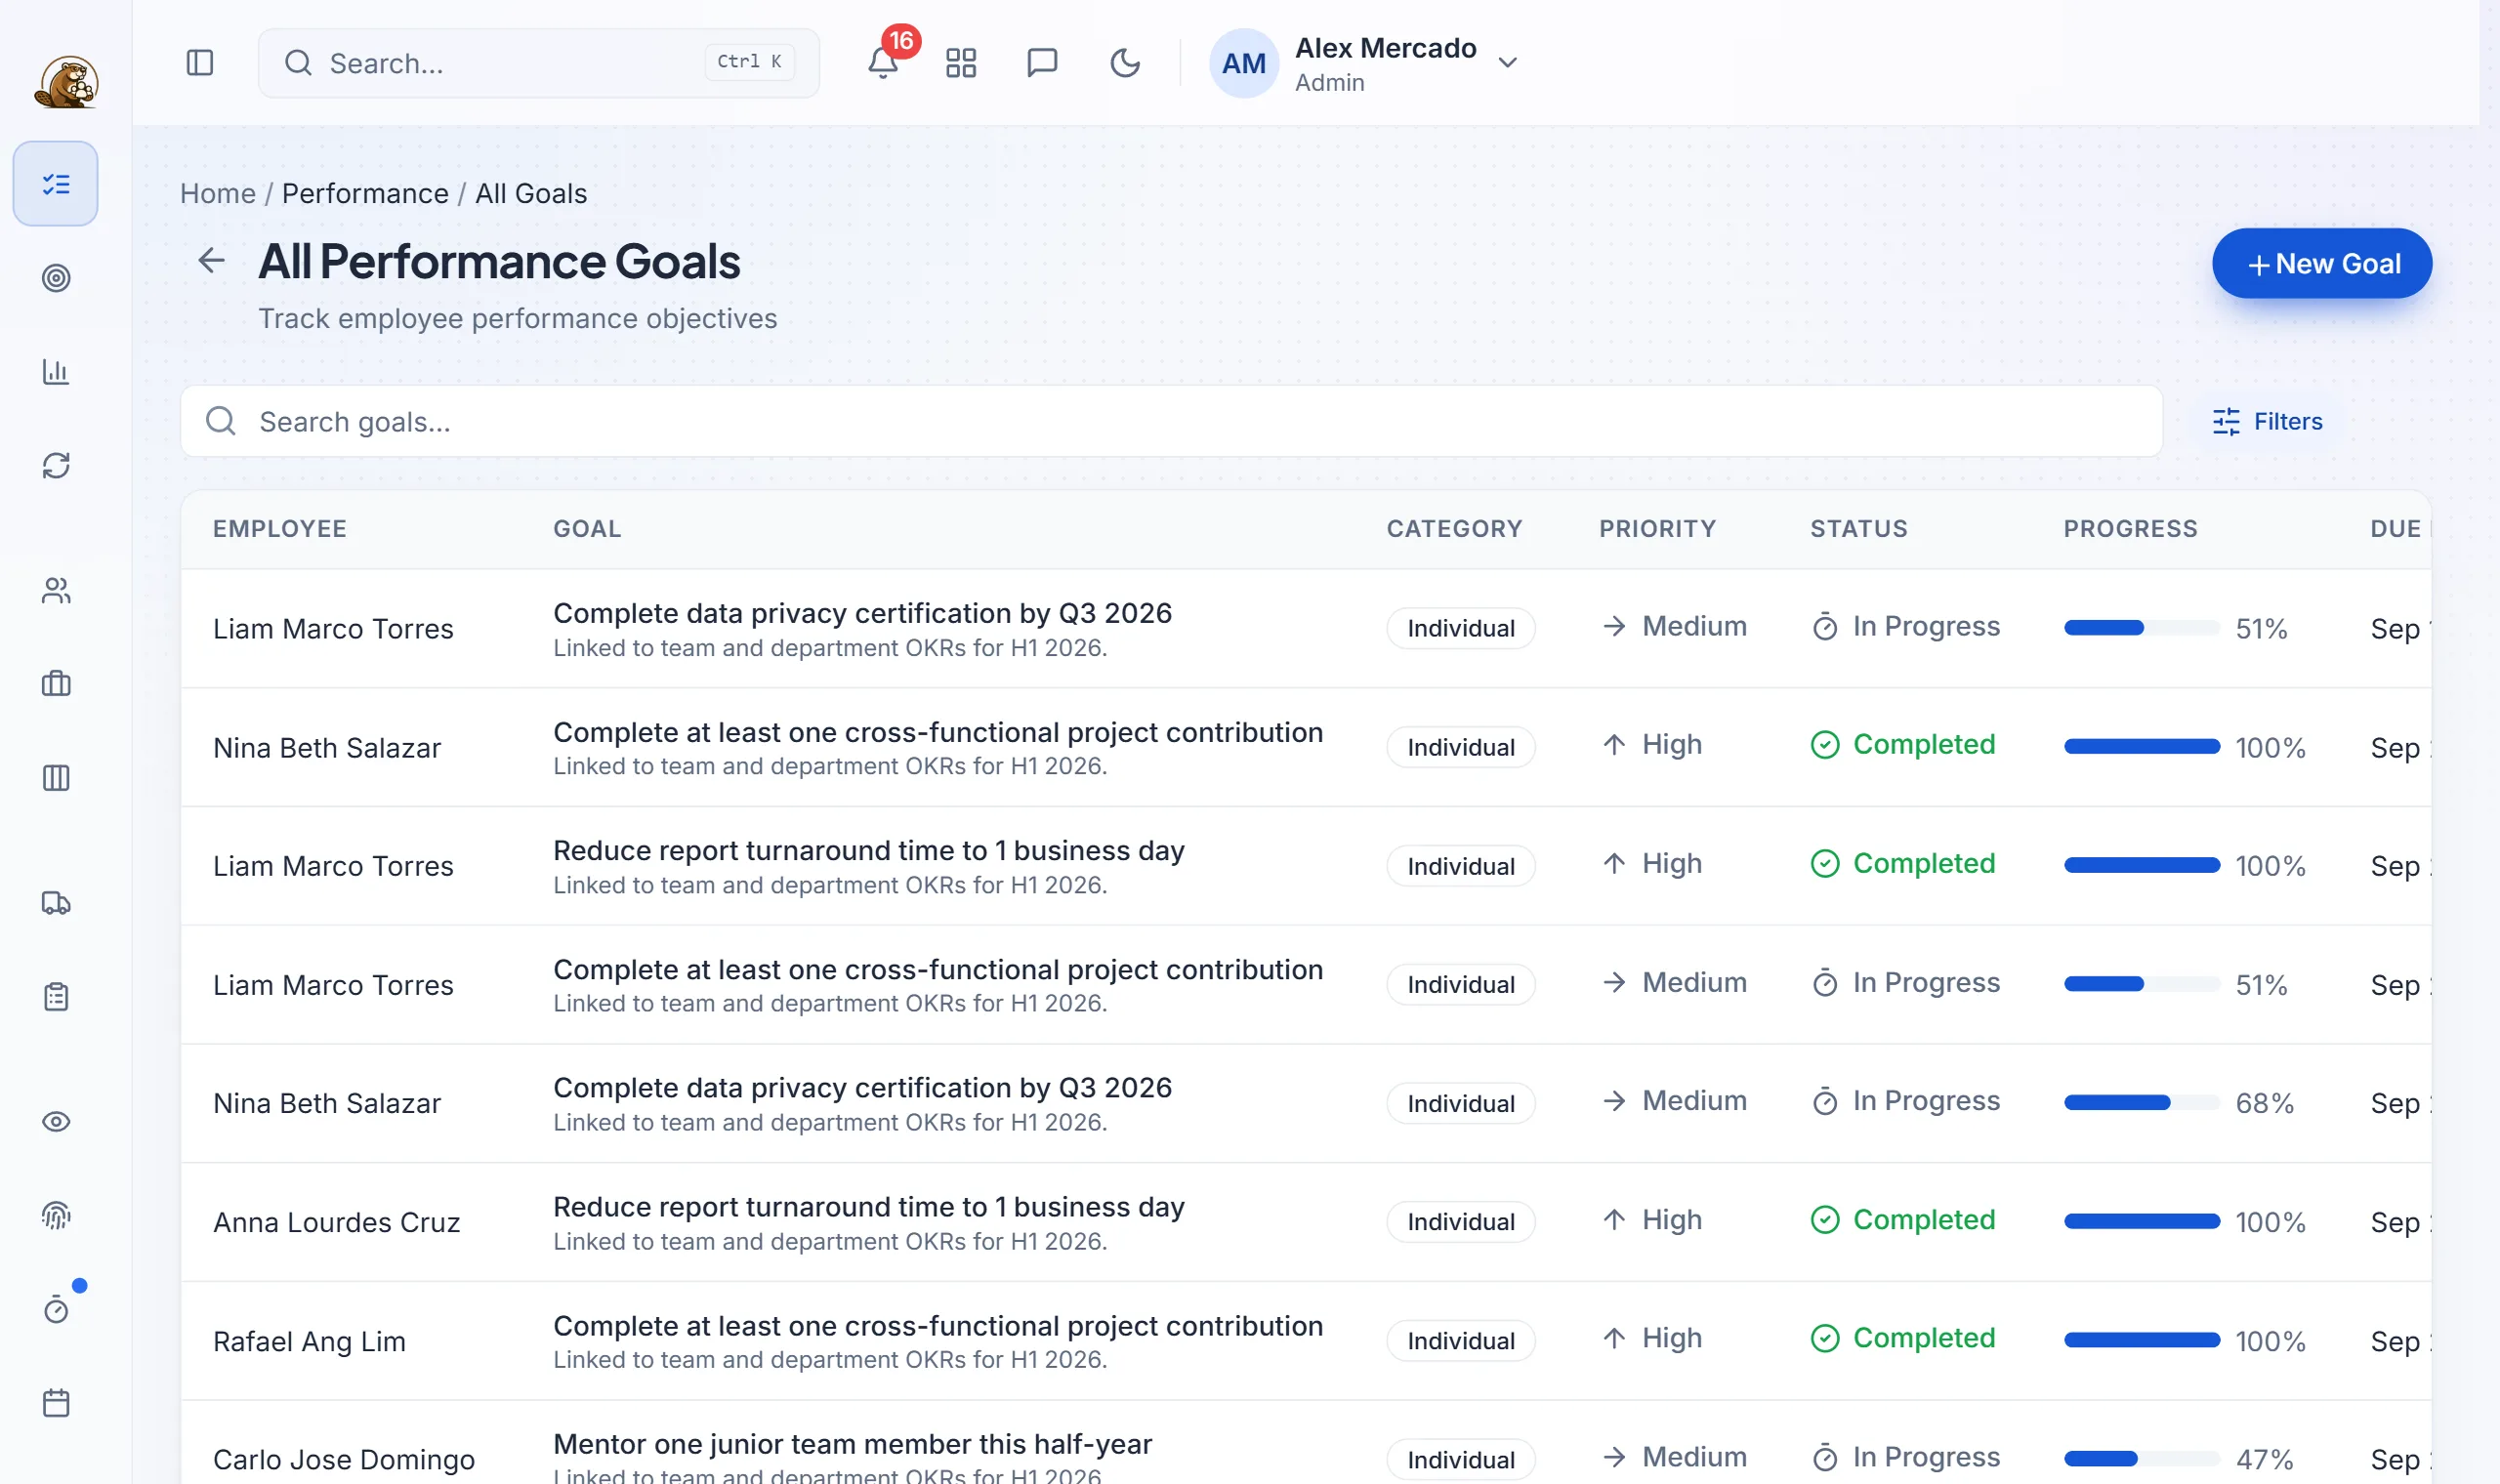Navigate to Home breadcrumb

coord(217,193)
